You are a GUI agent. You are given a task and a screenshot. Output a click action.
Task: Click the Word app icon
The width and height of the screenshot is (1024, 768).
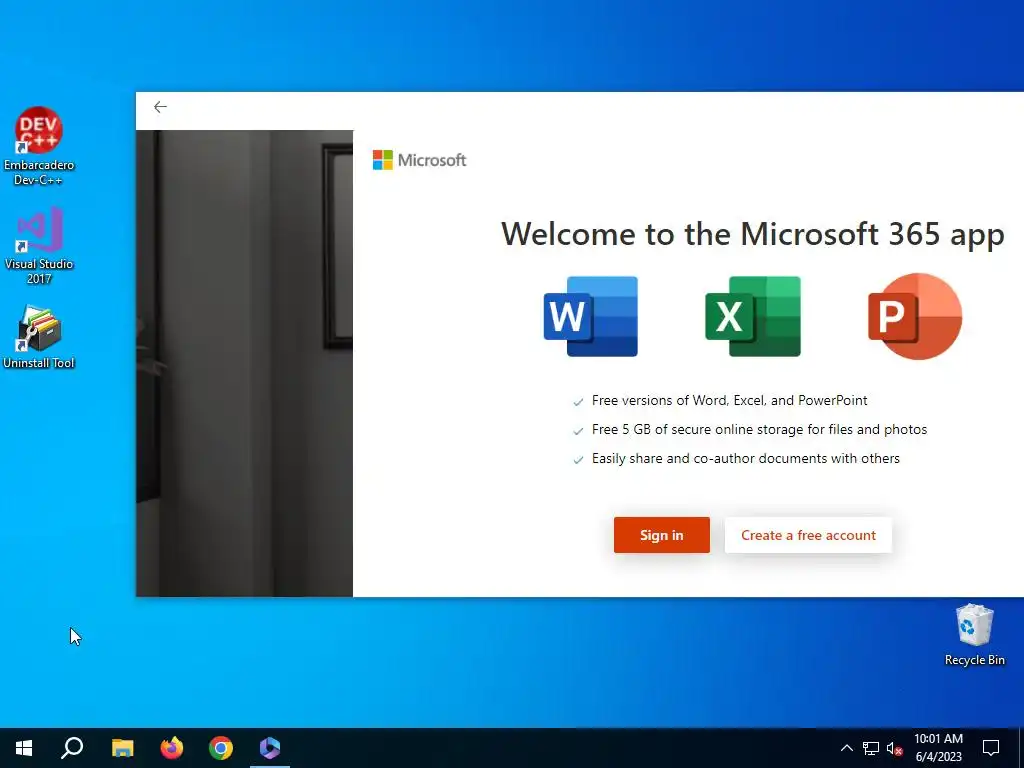coord(590,317)
